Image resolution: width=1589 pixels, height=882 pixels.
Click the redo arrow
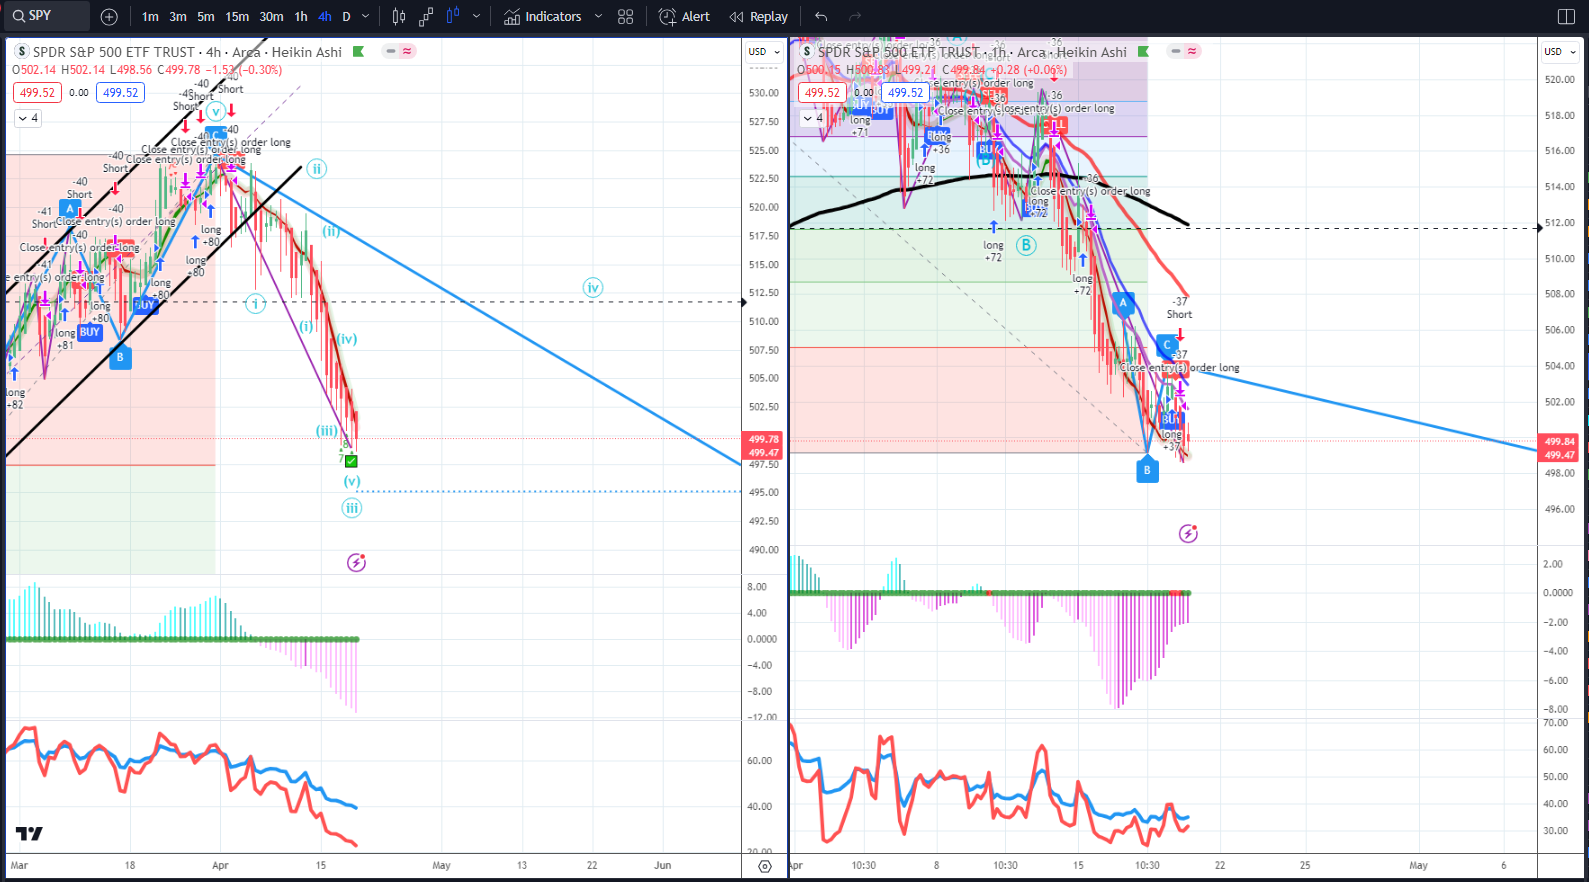(x=855, y=17)
